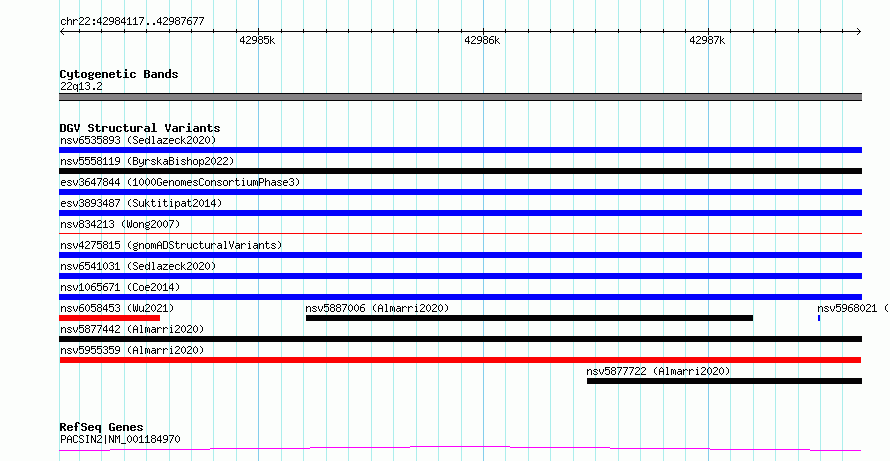Select the black bar under nsv5887006
This screenshot has height=461, width=890.
529,318
